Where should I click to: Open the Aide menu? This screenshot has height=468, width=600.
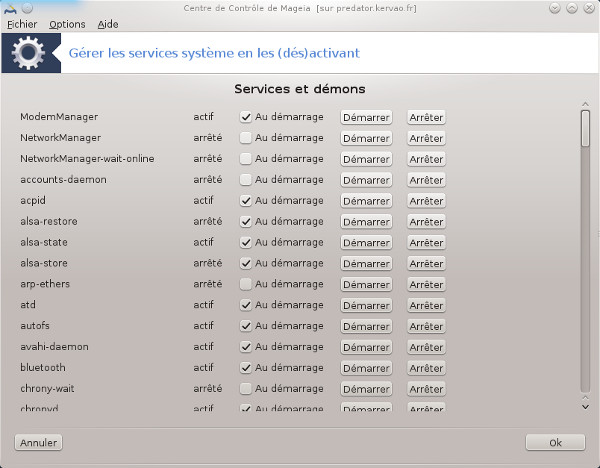(x=107, y=24)
